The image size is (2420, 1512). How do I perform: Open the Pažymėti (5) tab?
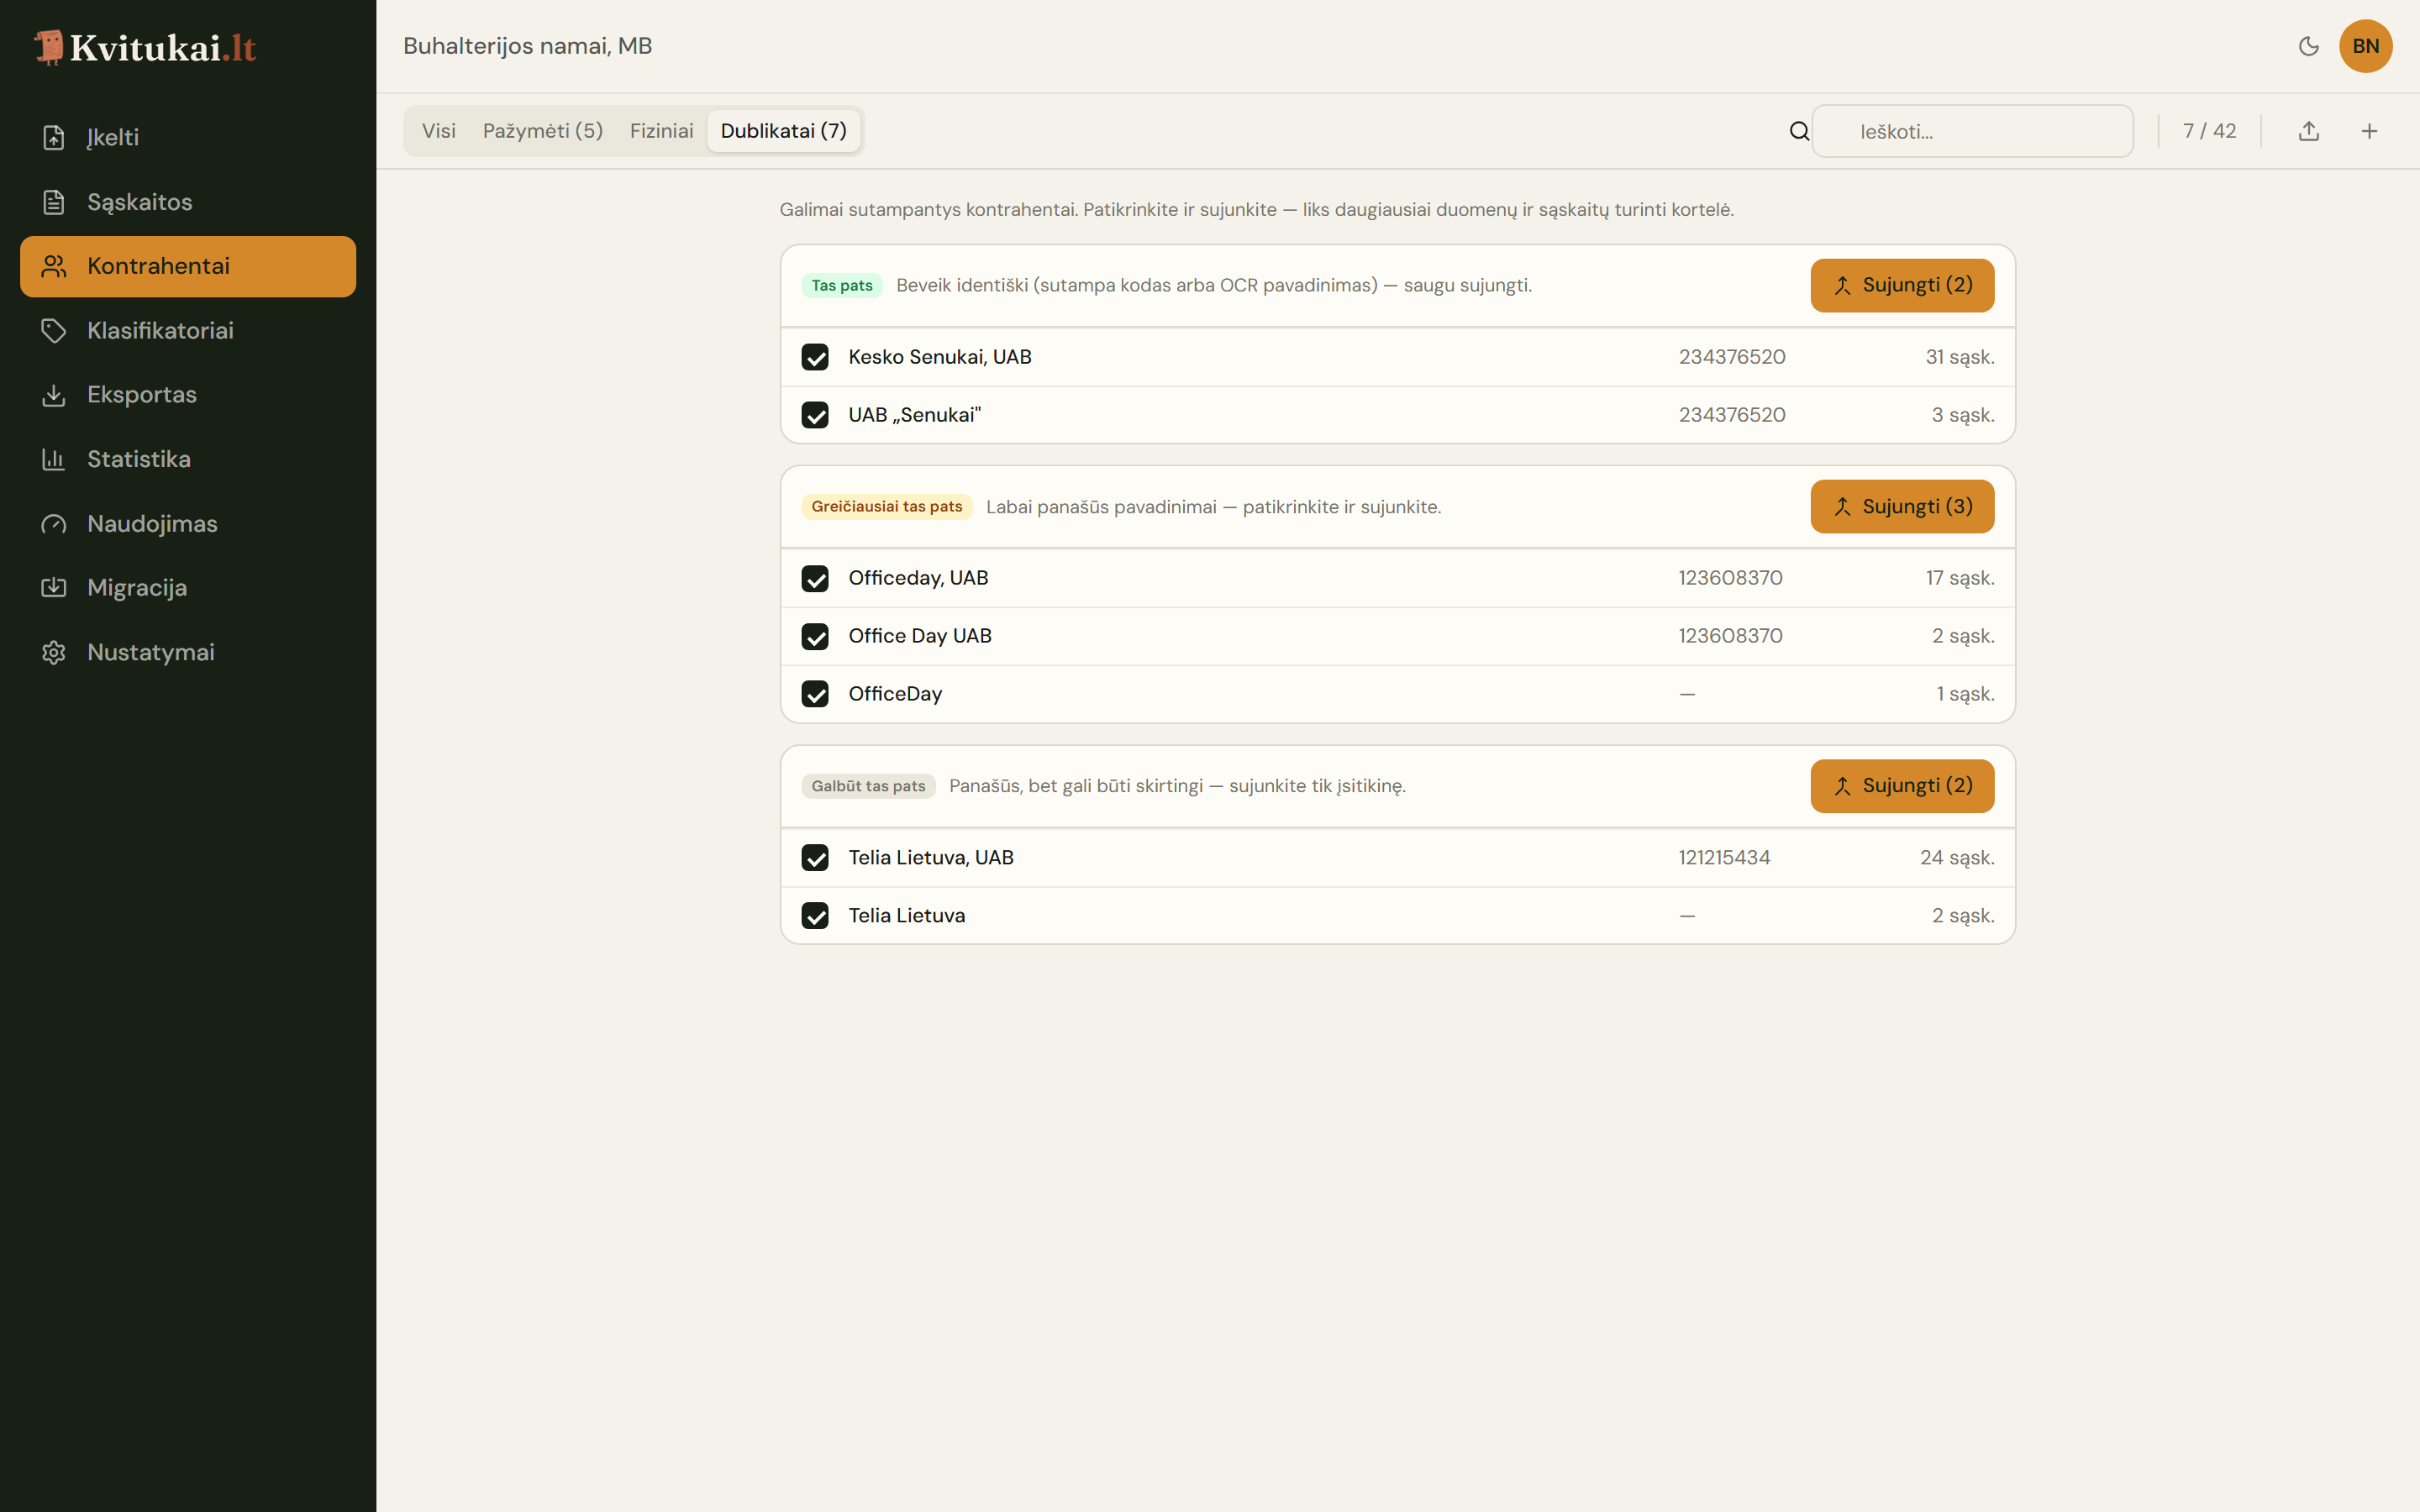pos(543,131)
